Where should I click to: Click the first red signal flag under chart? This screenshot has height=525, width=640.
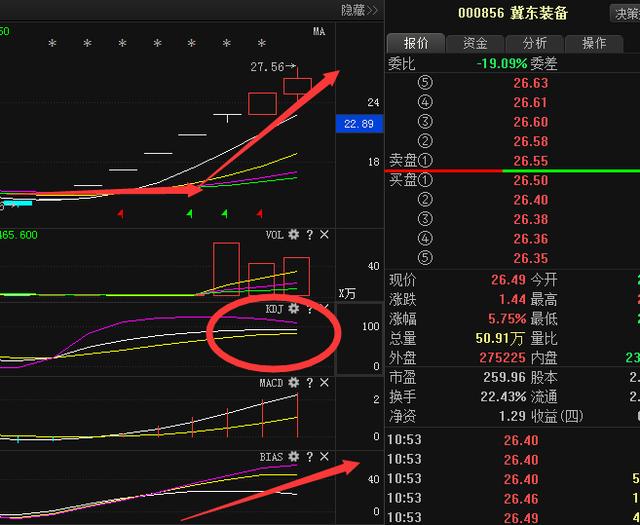coord(120,214)
